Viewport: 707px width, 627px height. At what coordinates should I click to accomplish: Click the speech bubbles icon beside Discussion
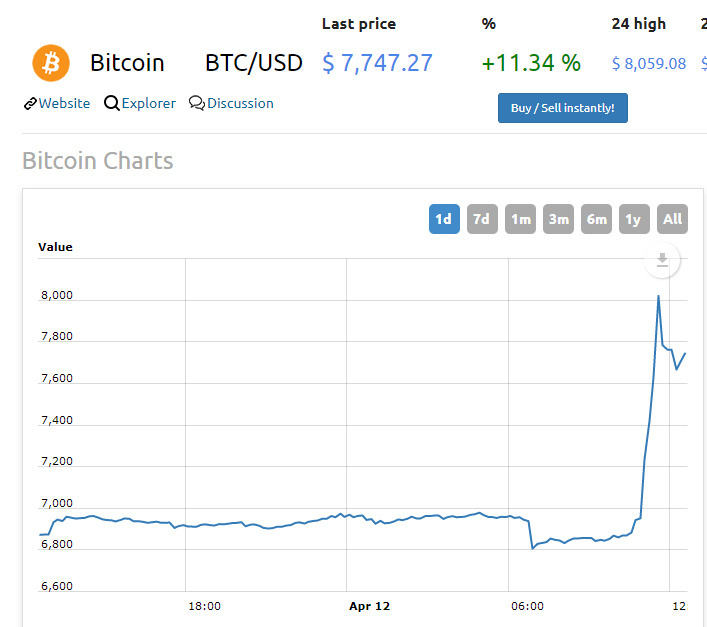tap(196, 103)
